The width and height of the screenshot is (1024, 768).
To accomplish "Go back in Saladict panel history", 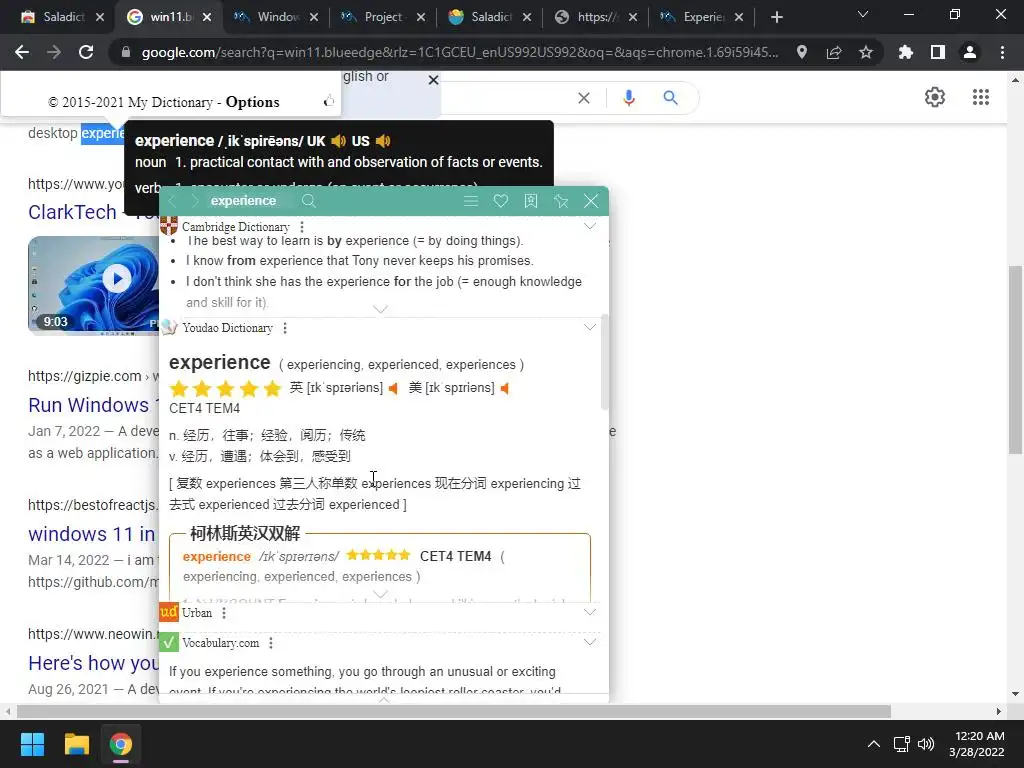I will [x=172, y=201].
